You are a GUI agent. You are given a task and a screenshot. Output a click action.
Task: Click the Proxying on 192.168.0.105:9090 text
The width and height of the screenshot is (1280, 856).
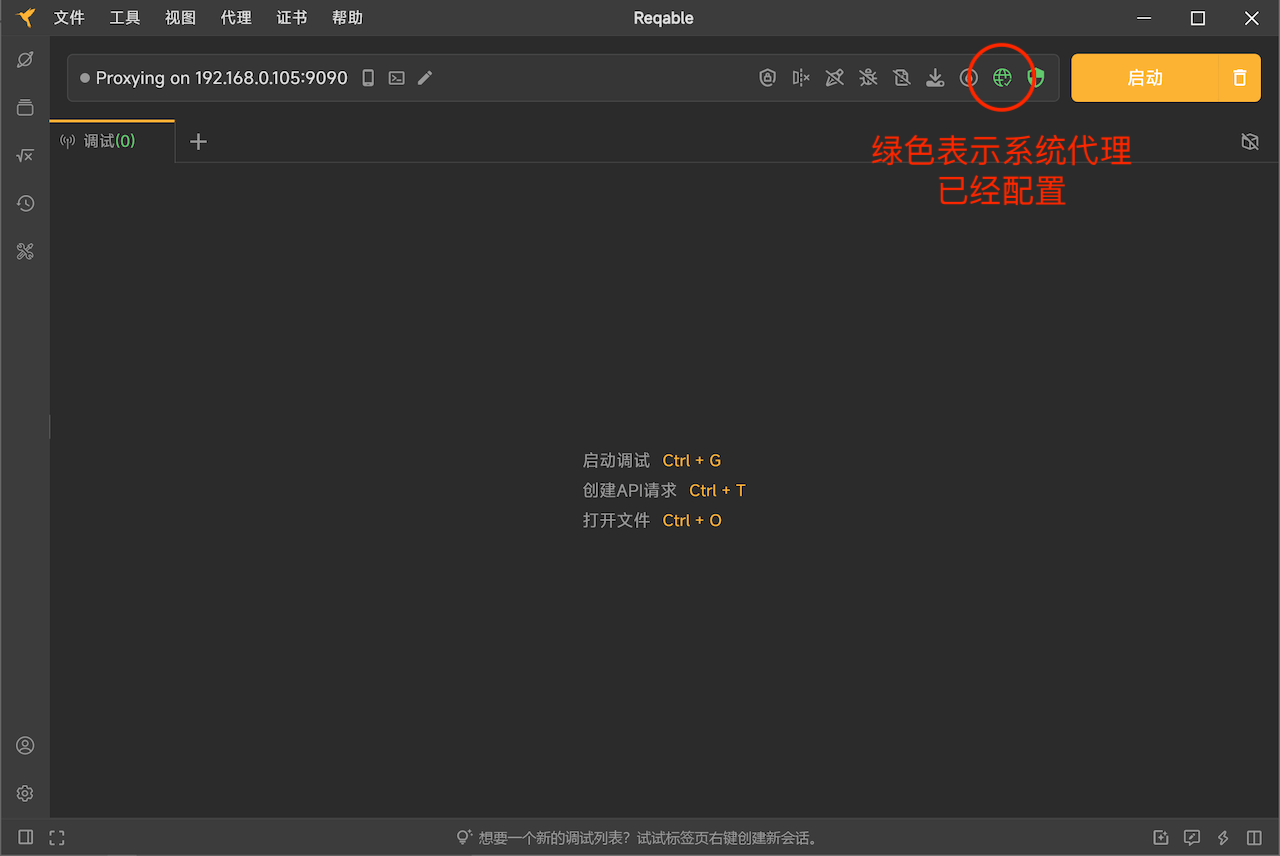(221, 78)
